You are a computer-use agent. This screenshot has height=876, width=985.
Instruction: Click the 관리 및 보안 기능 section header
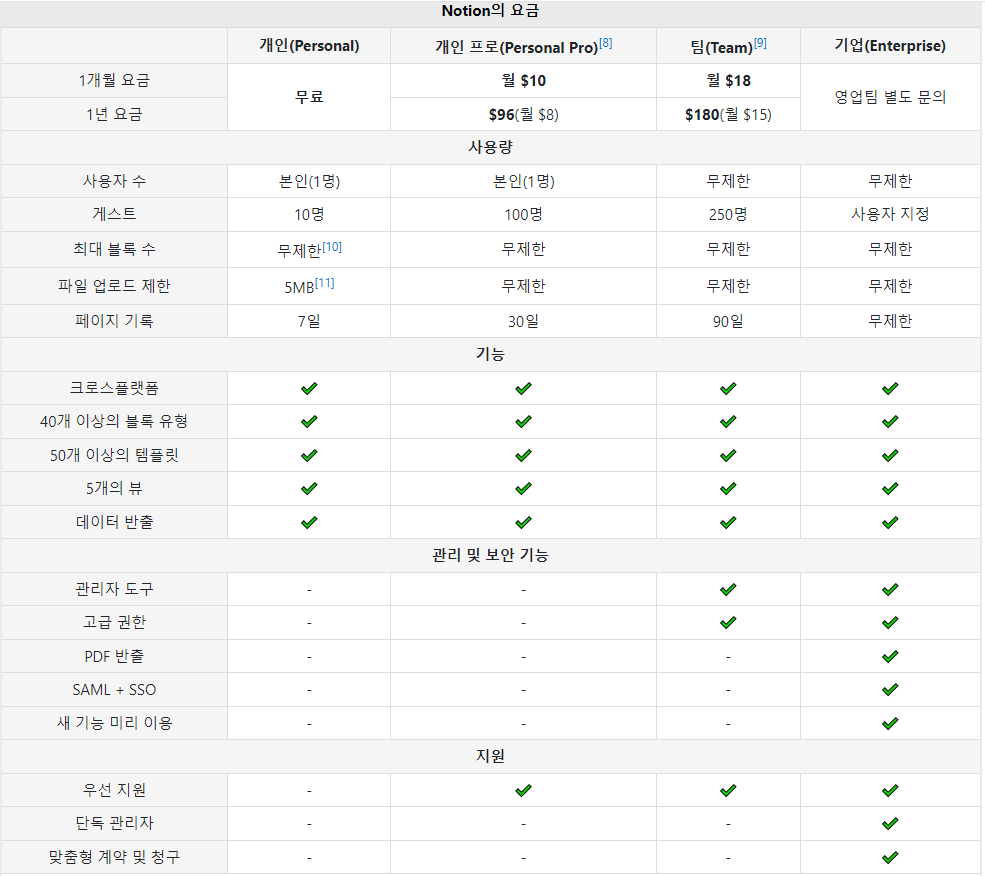(x=491, y=555)
